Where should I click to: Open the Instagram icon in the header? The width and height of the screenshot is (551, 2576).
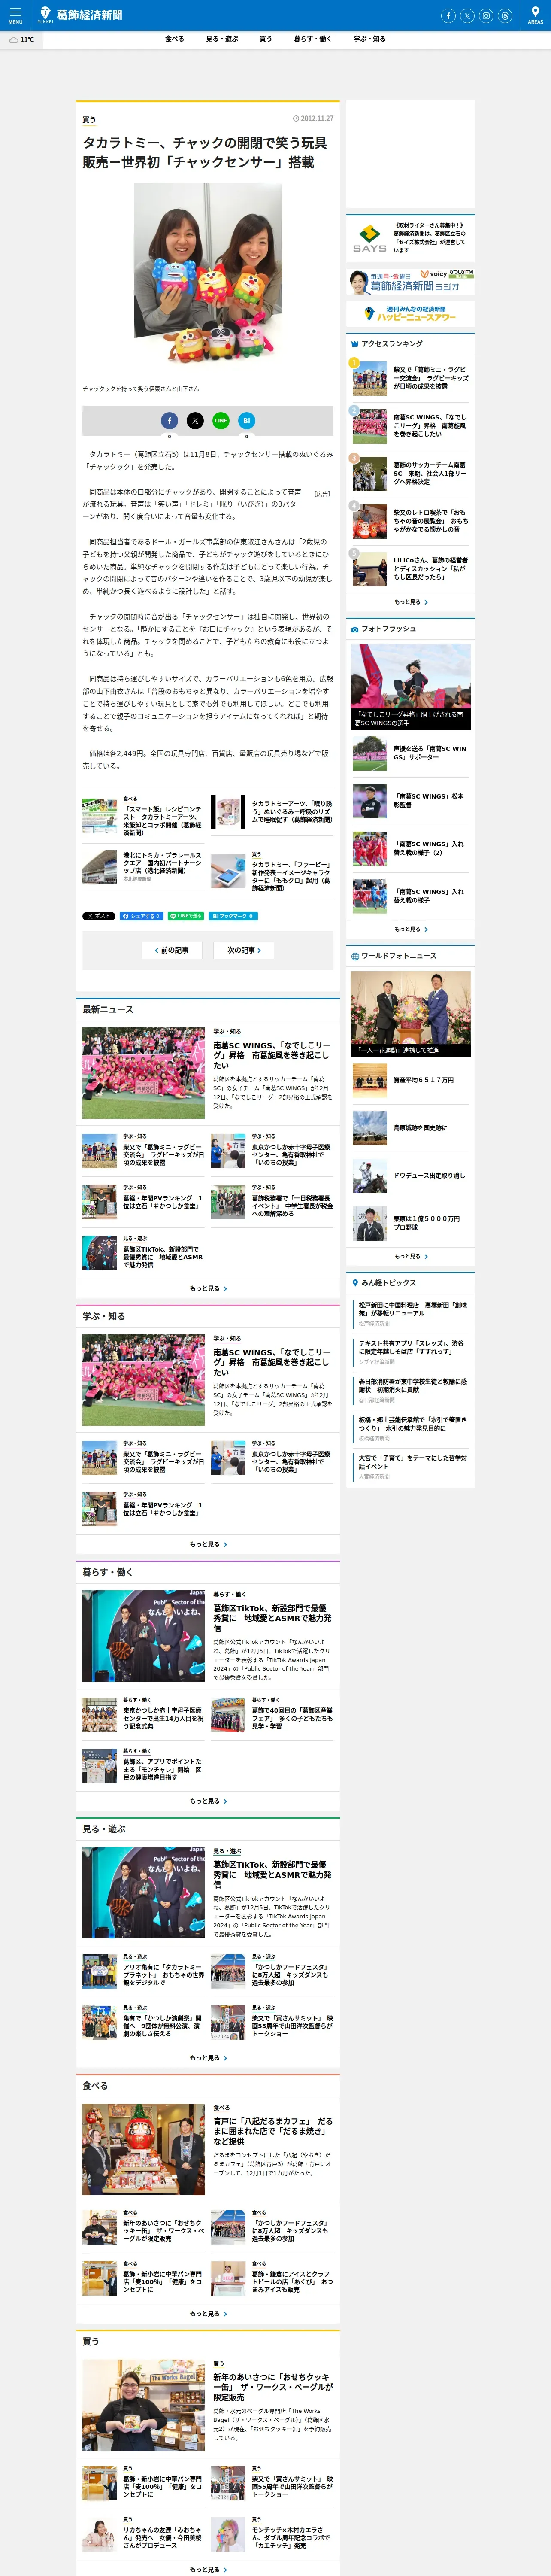tap(486, 15)
